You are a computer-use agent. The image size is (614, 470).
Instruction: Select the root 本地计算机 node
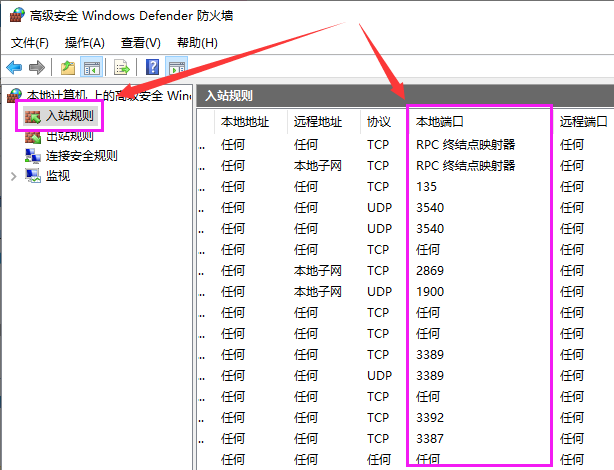click(108, 95)
